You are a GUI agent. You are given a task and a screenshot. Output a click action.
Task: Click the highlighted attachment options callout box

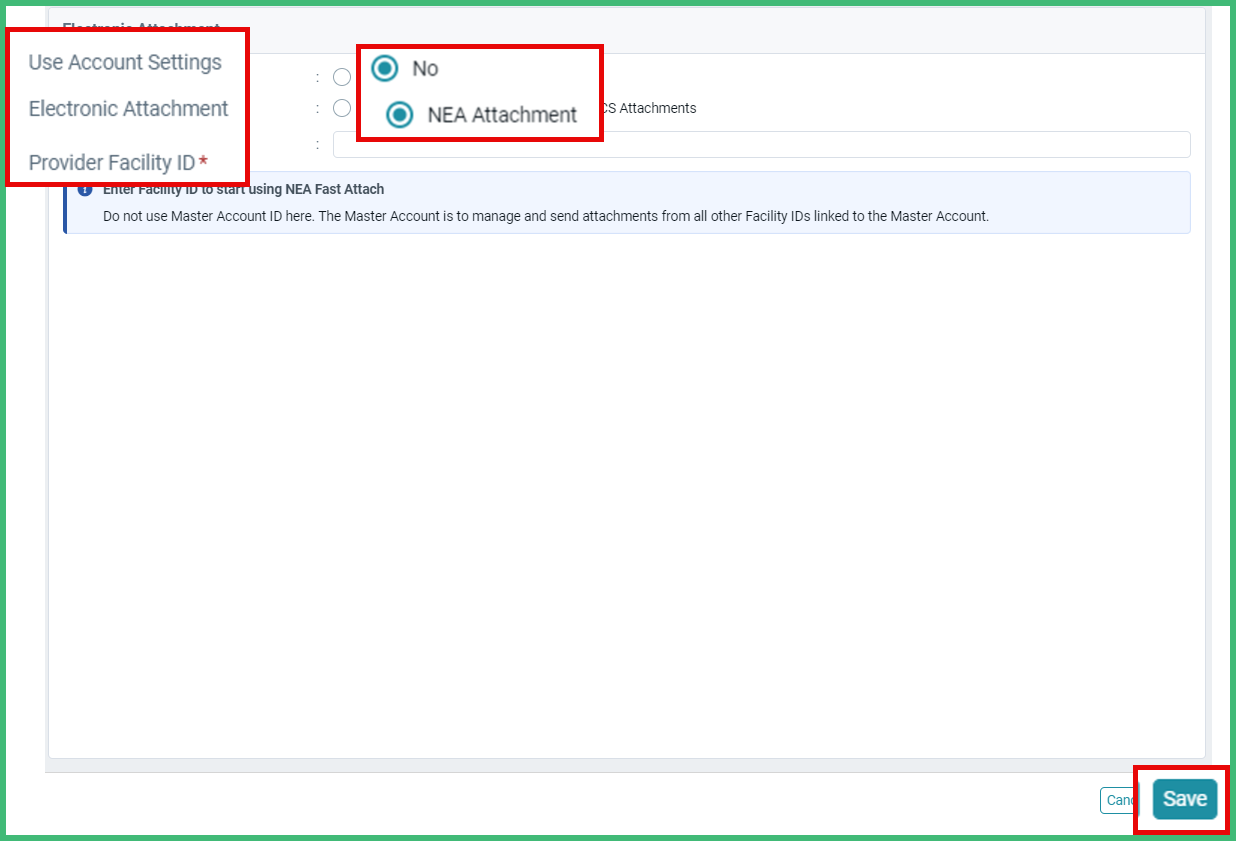pos(480,92)
